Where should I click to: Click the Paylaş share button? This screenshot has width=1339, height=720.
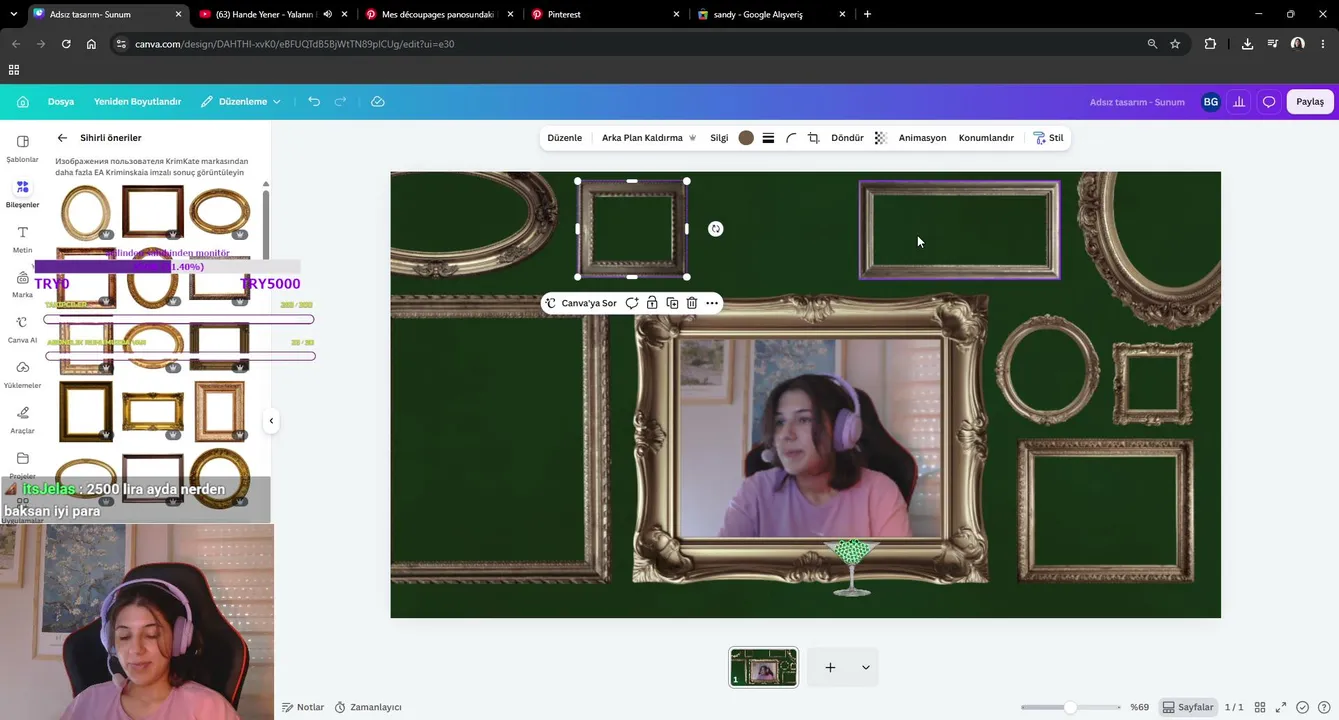point(1310,102)
